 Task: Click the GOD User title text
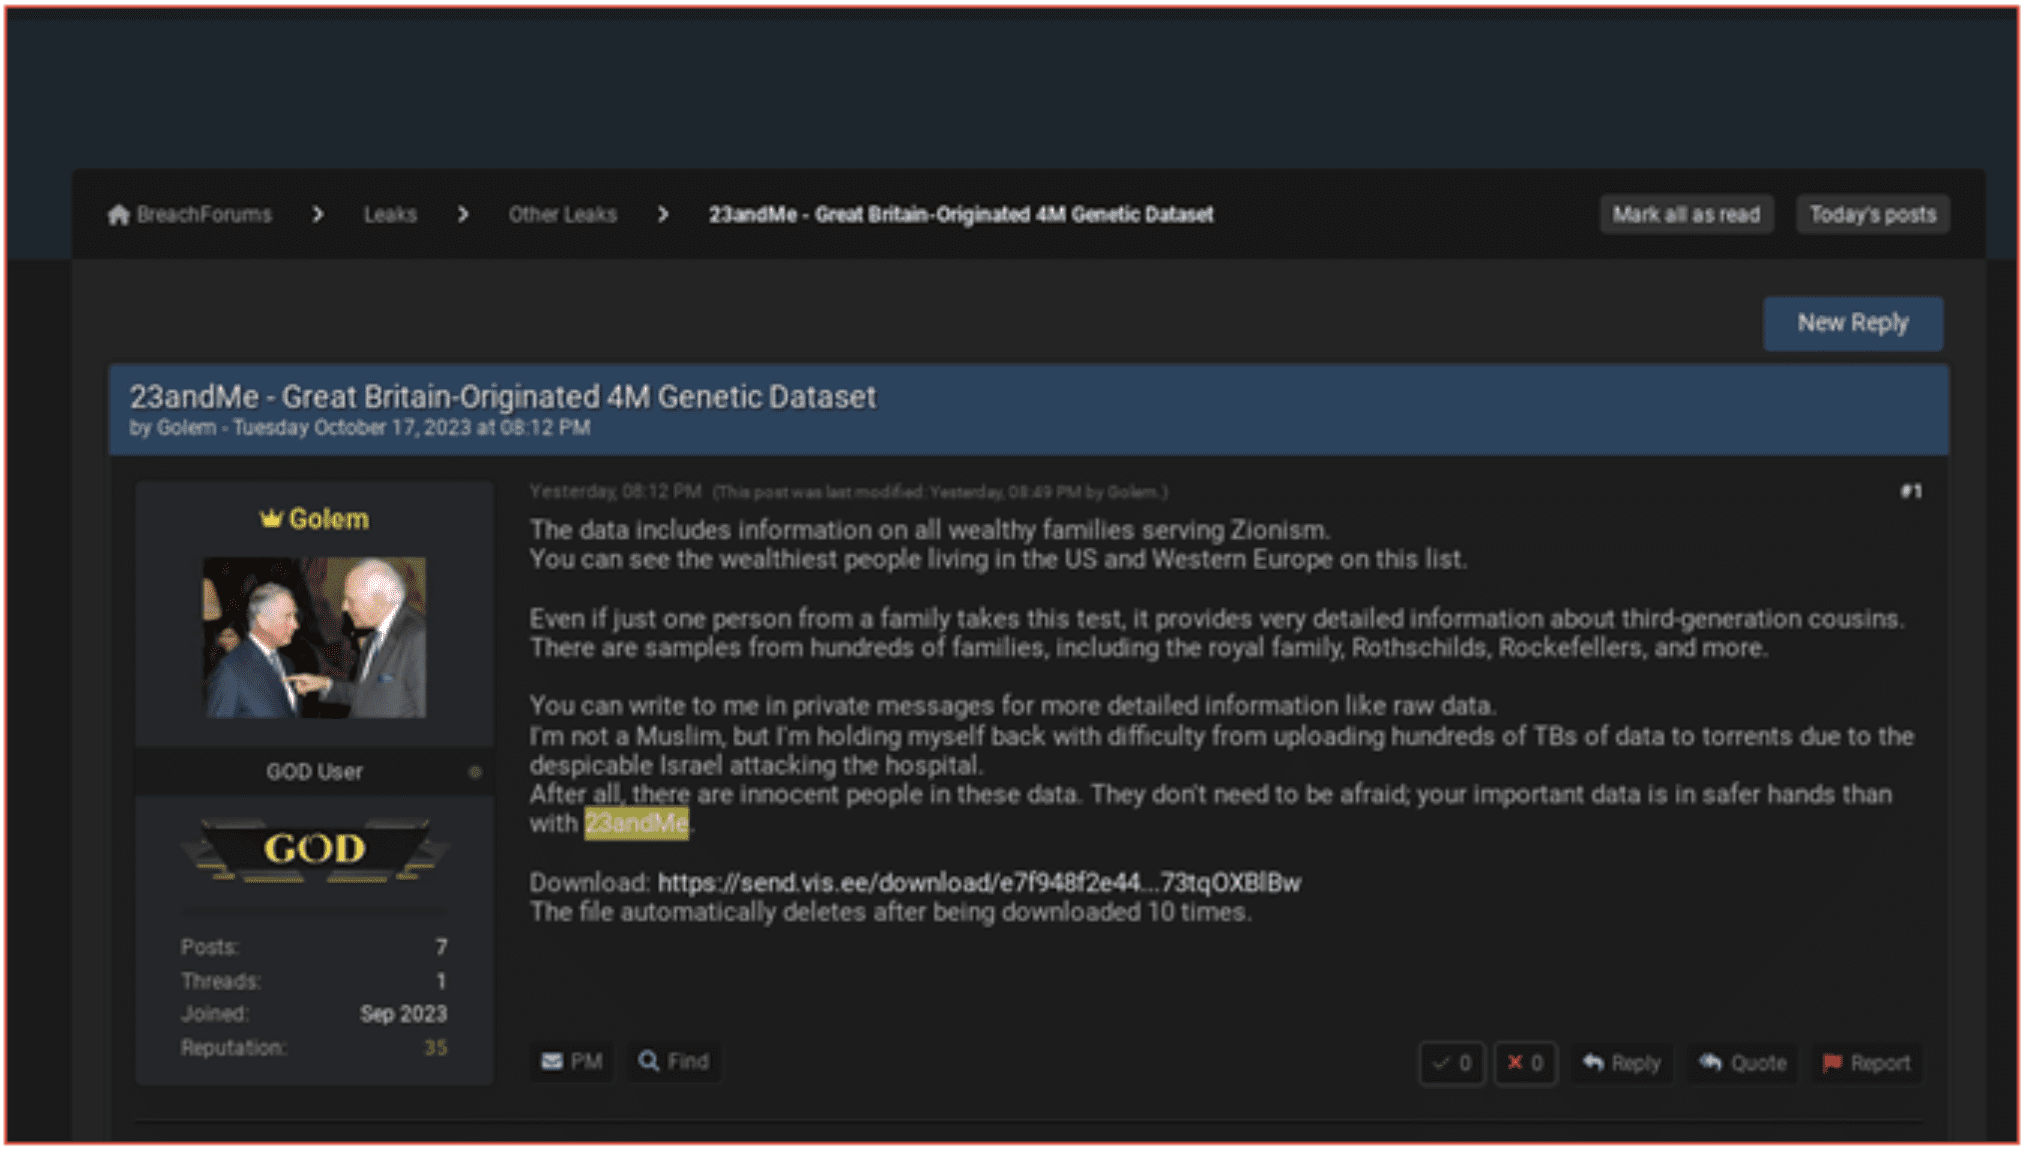coord(314,772)
